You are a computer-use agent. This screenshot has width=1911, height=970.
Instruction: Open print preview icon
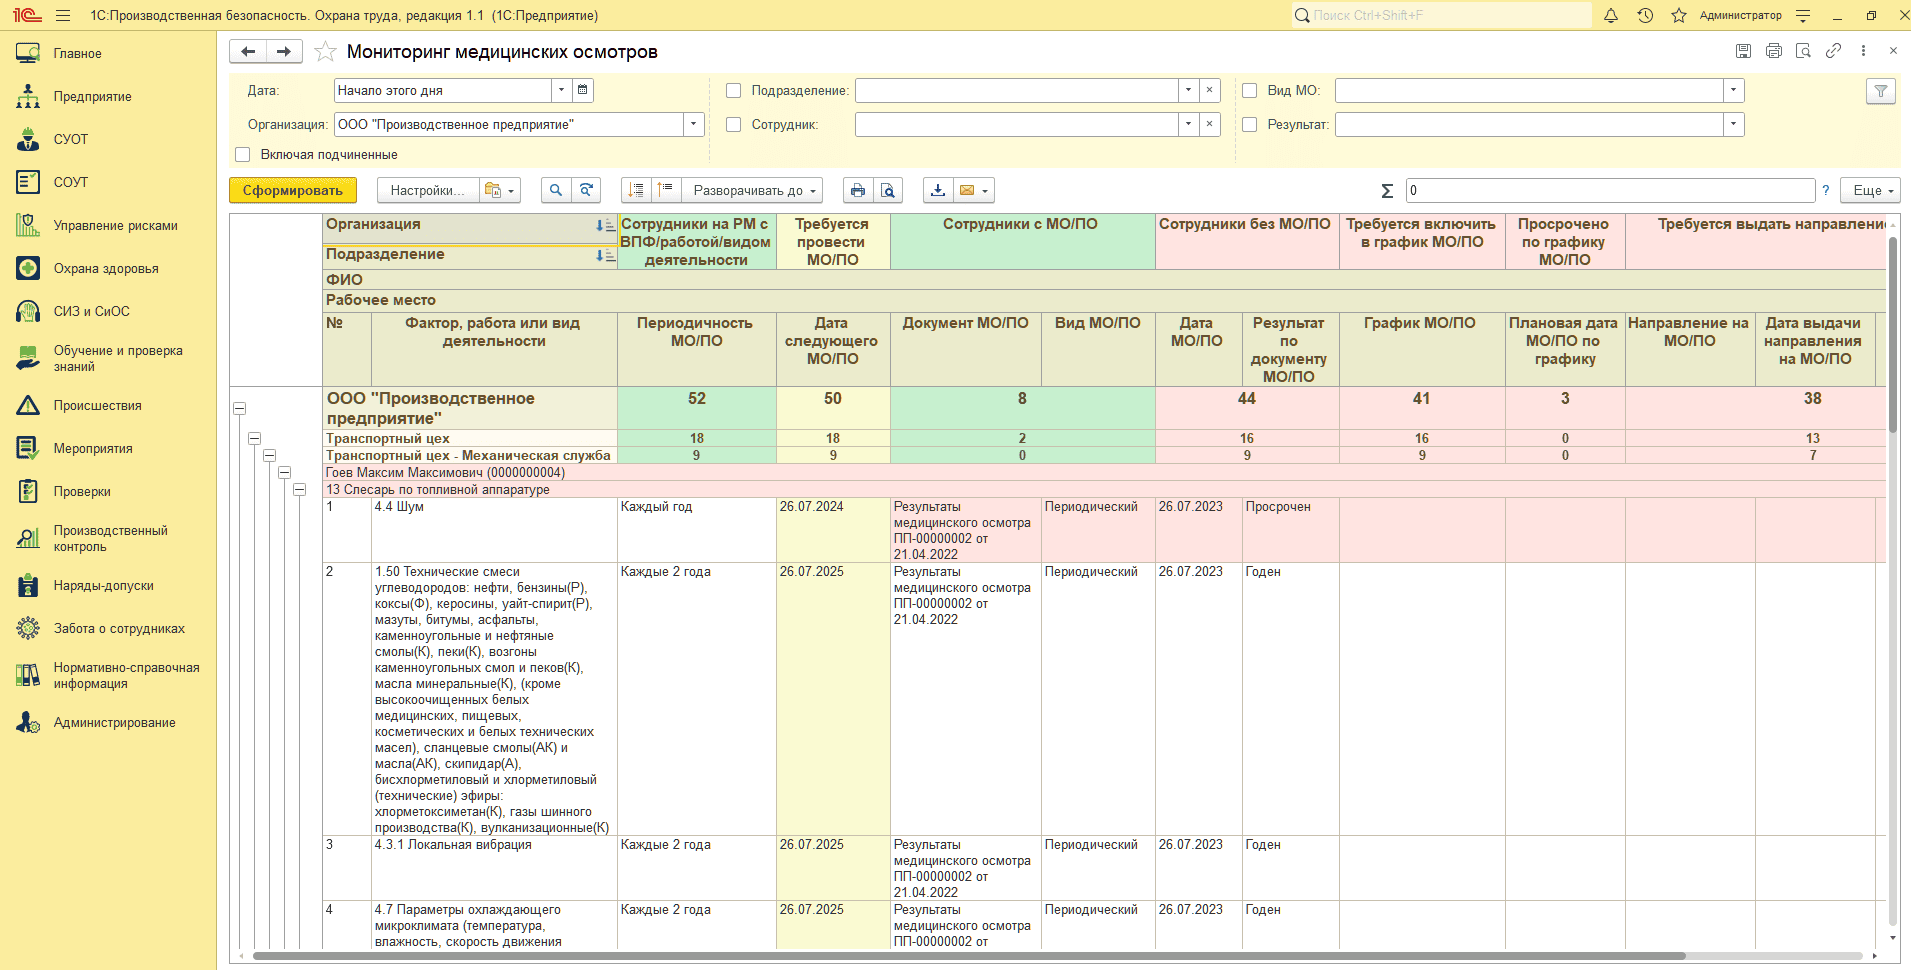coord(888,190)
